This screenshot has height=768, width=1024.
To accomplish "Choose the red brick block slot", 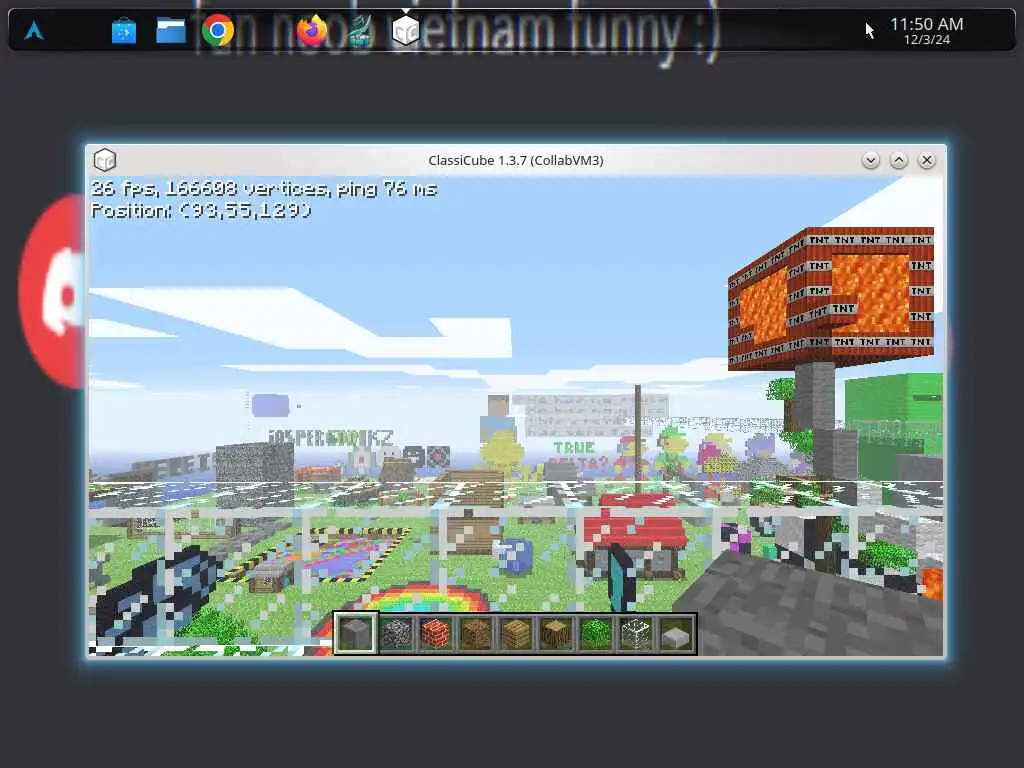I will pyautogui.click(x=436, y=633).
